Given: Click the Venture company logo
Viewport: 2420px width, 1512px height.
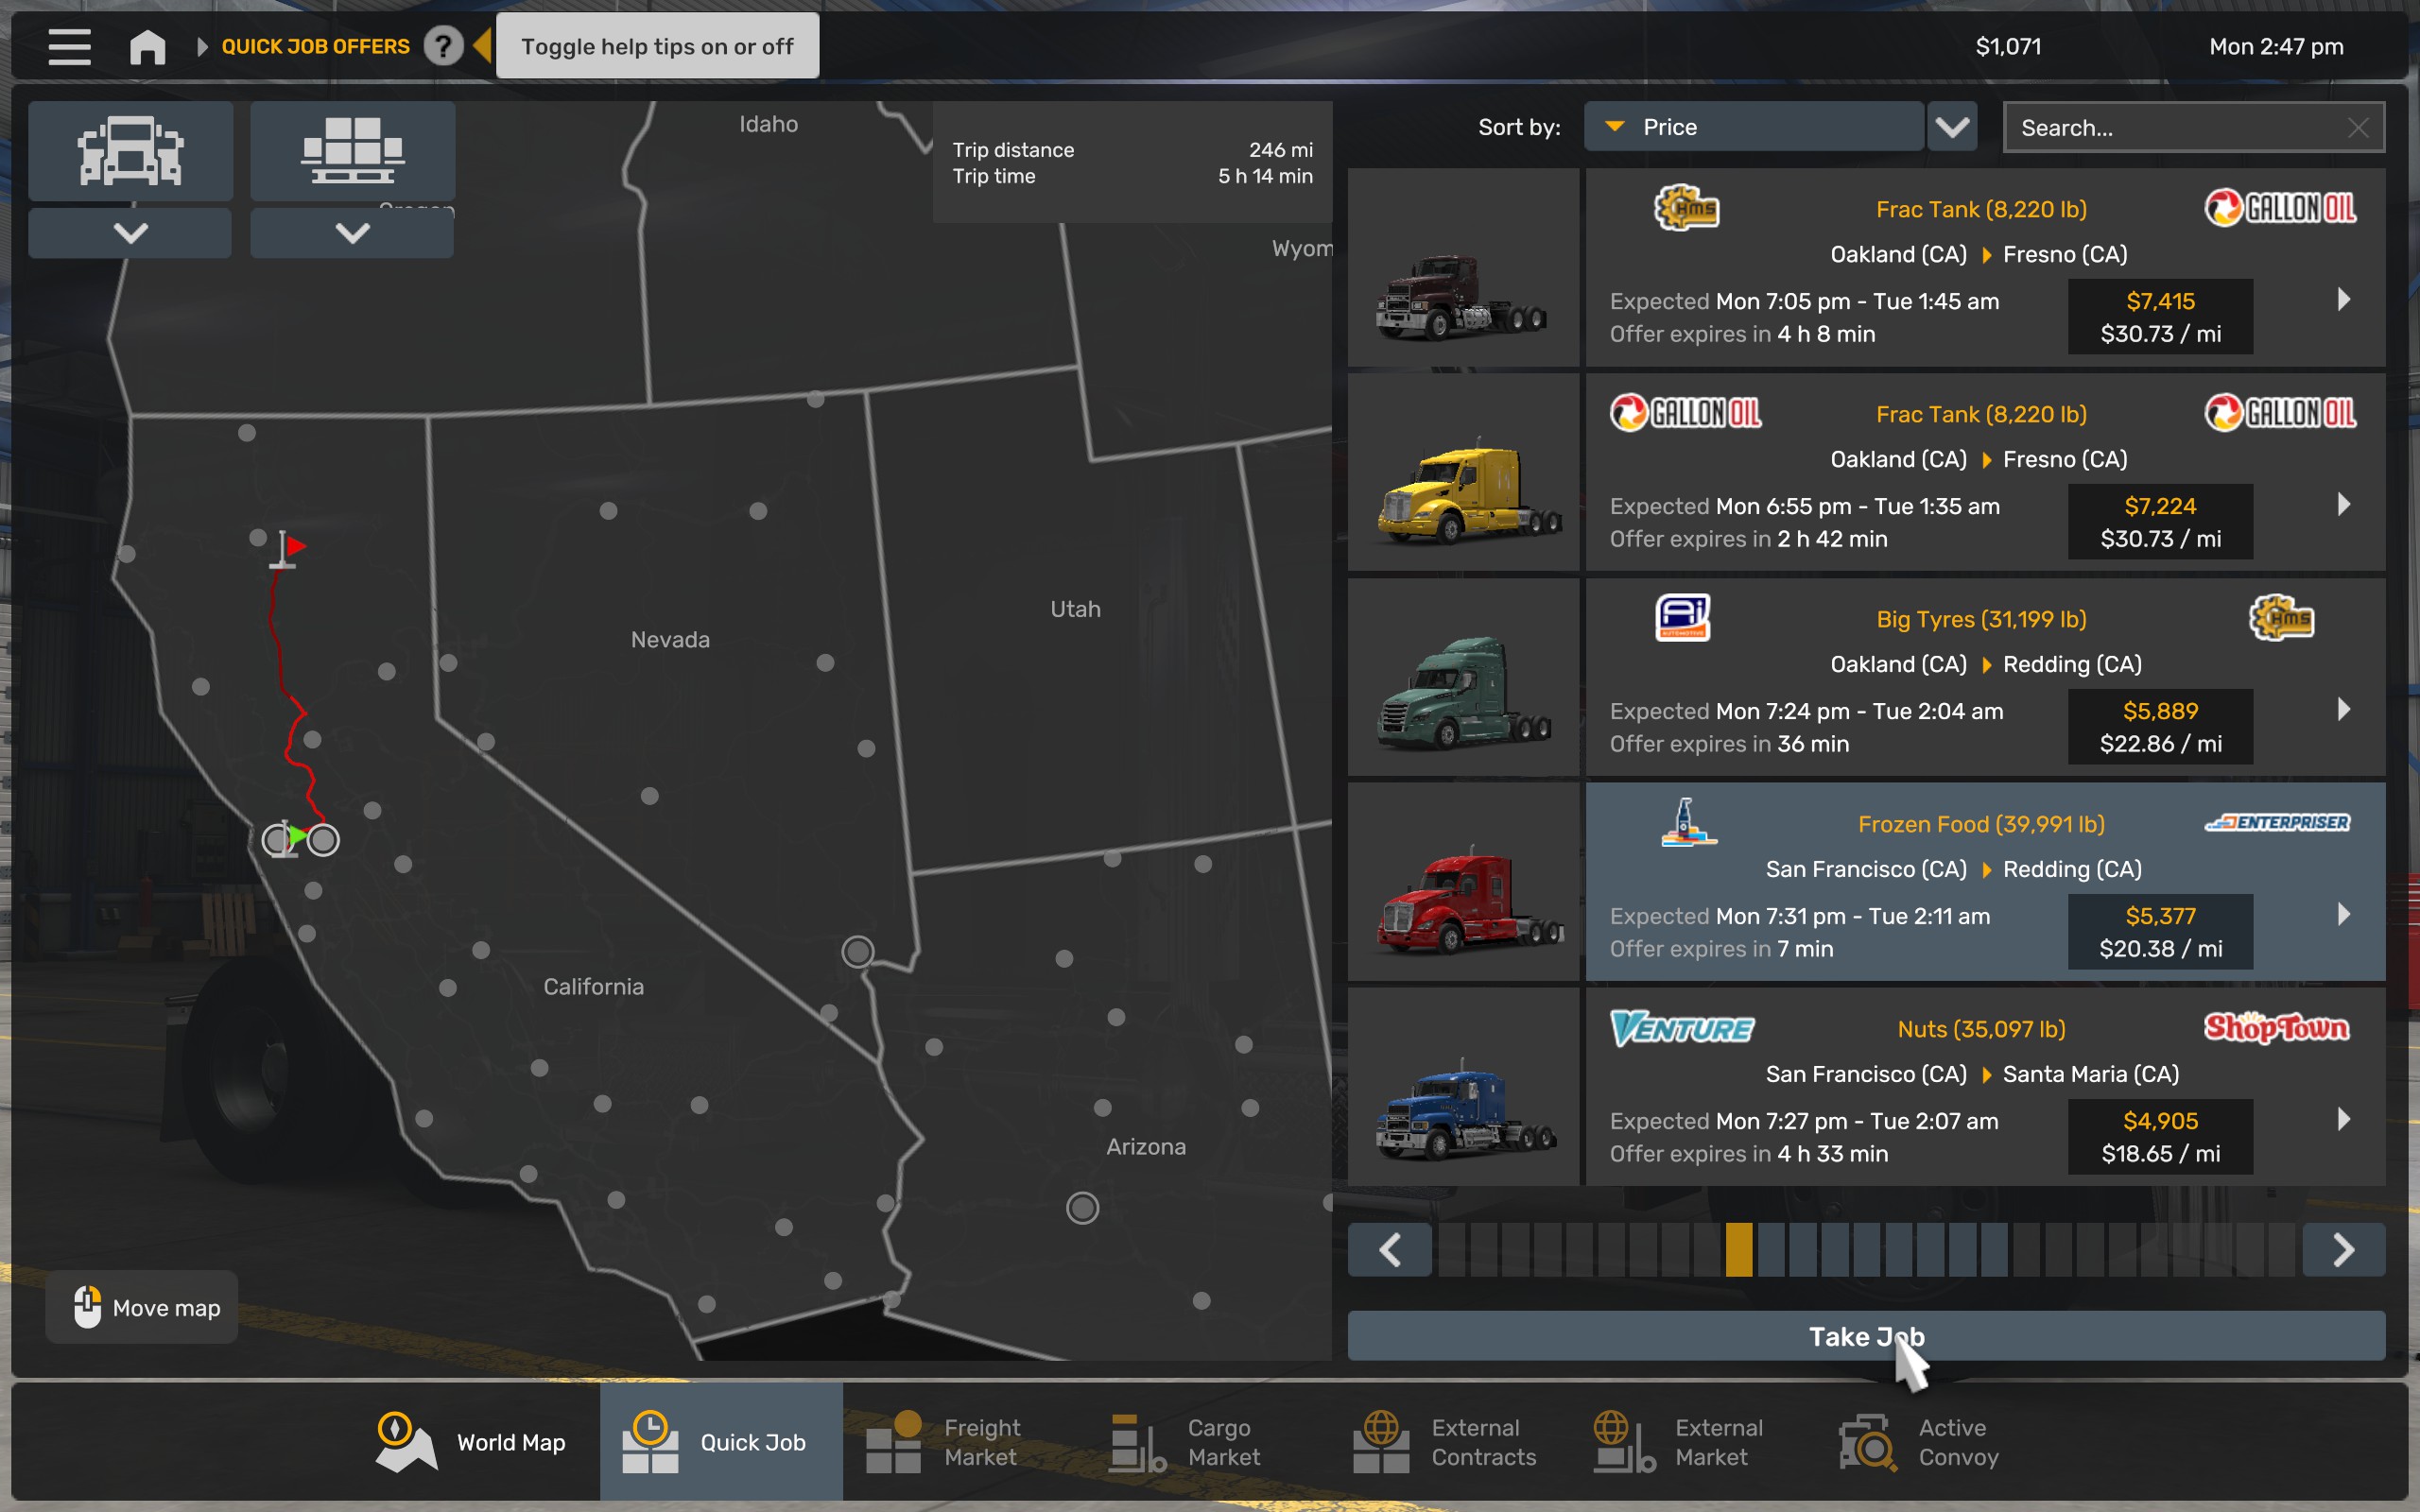Looking at the screenshot, I should click(x=1682, y=1028).
